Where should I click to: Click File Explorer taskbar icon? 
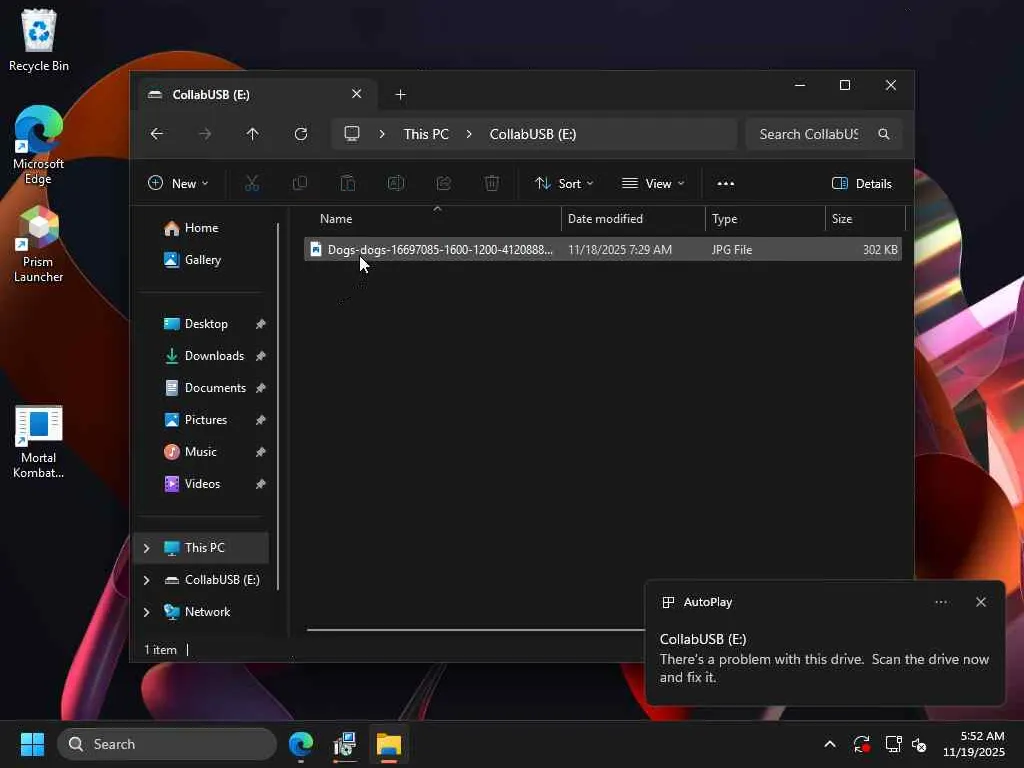click(x=389, y=744)
